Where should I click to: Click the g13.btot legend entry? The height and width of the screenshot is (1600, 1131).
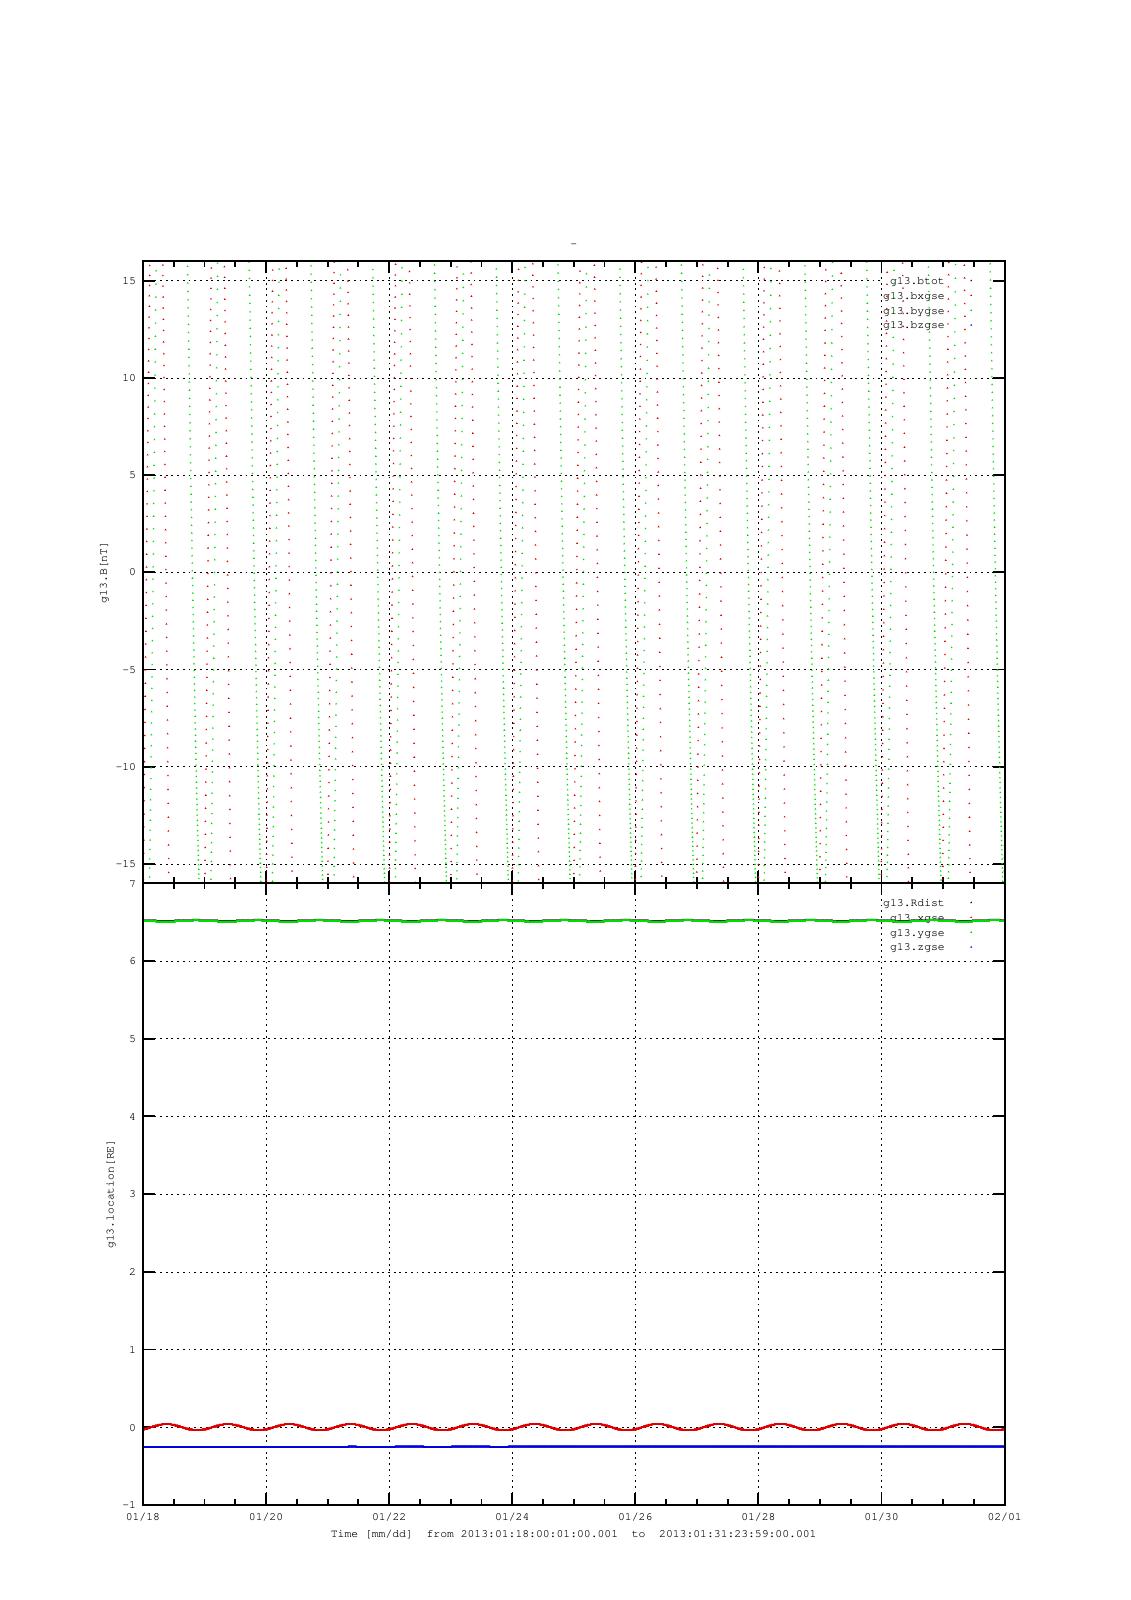(x=915, y=281)
